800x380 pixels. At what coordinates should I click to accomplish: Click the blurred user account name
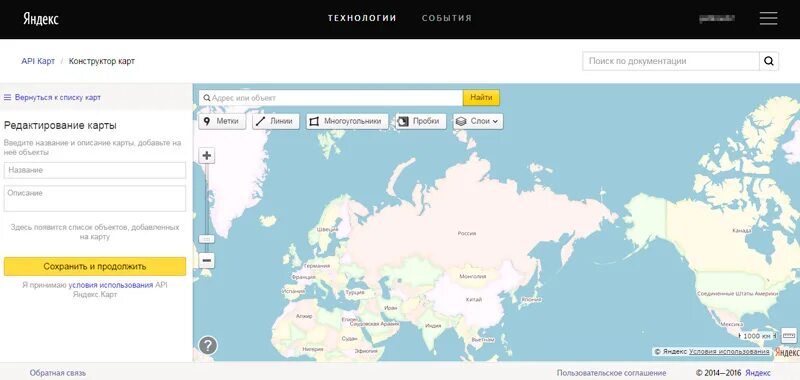point(717,18)
